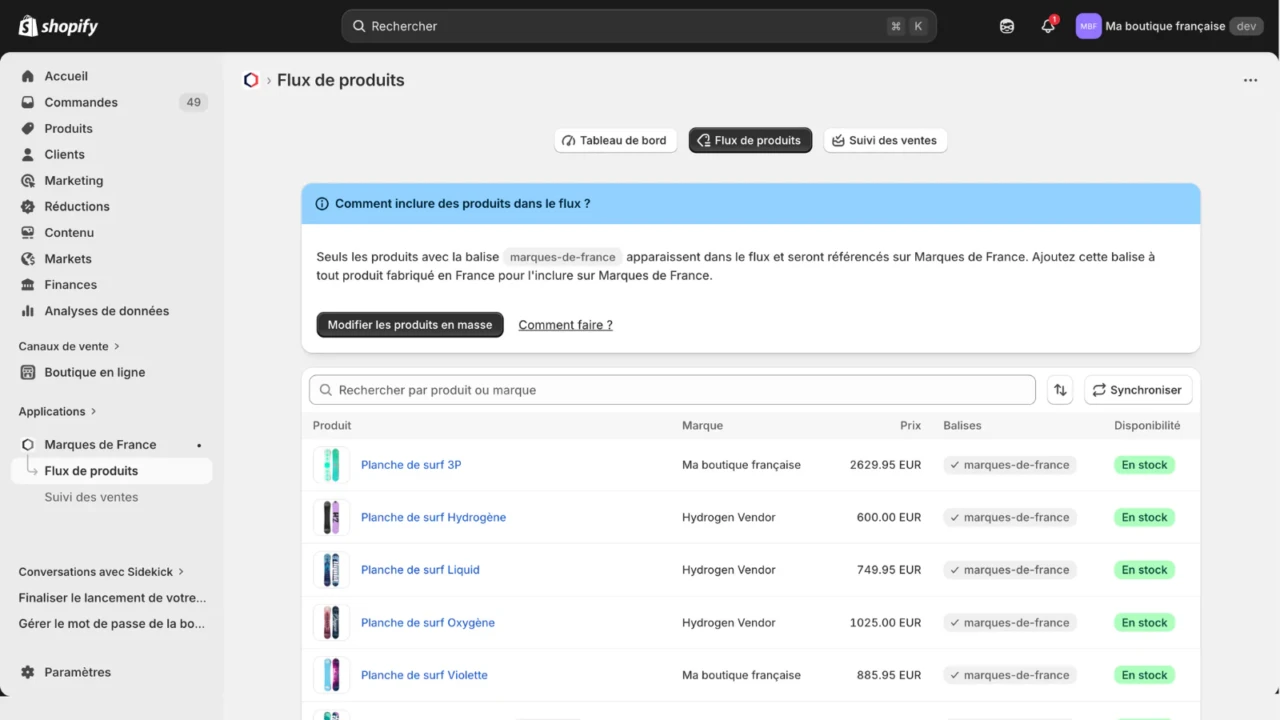1280x720 pixels.
Task: Click the Hydrogen Vendor cell in Liquid row
Action: (x=729, y=570)
